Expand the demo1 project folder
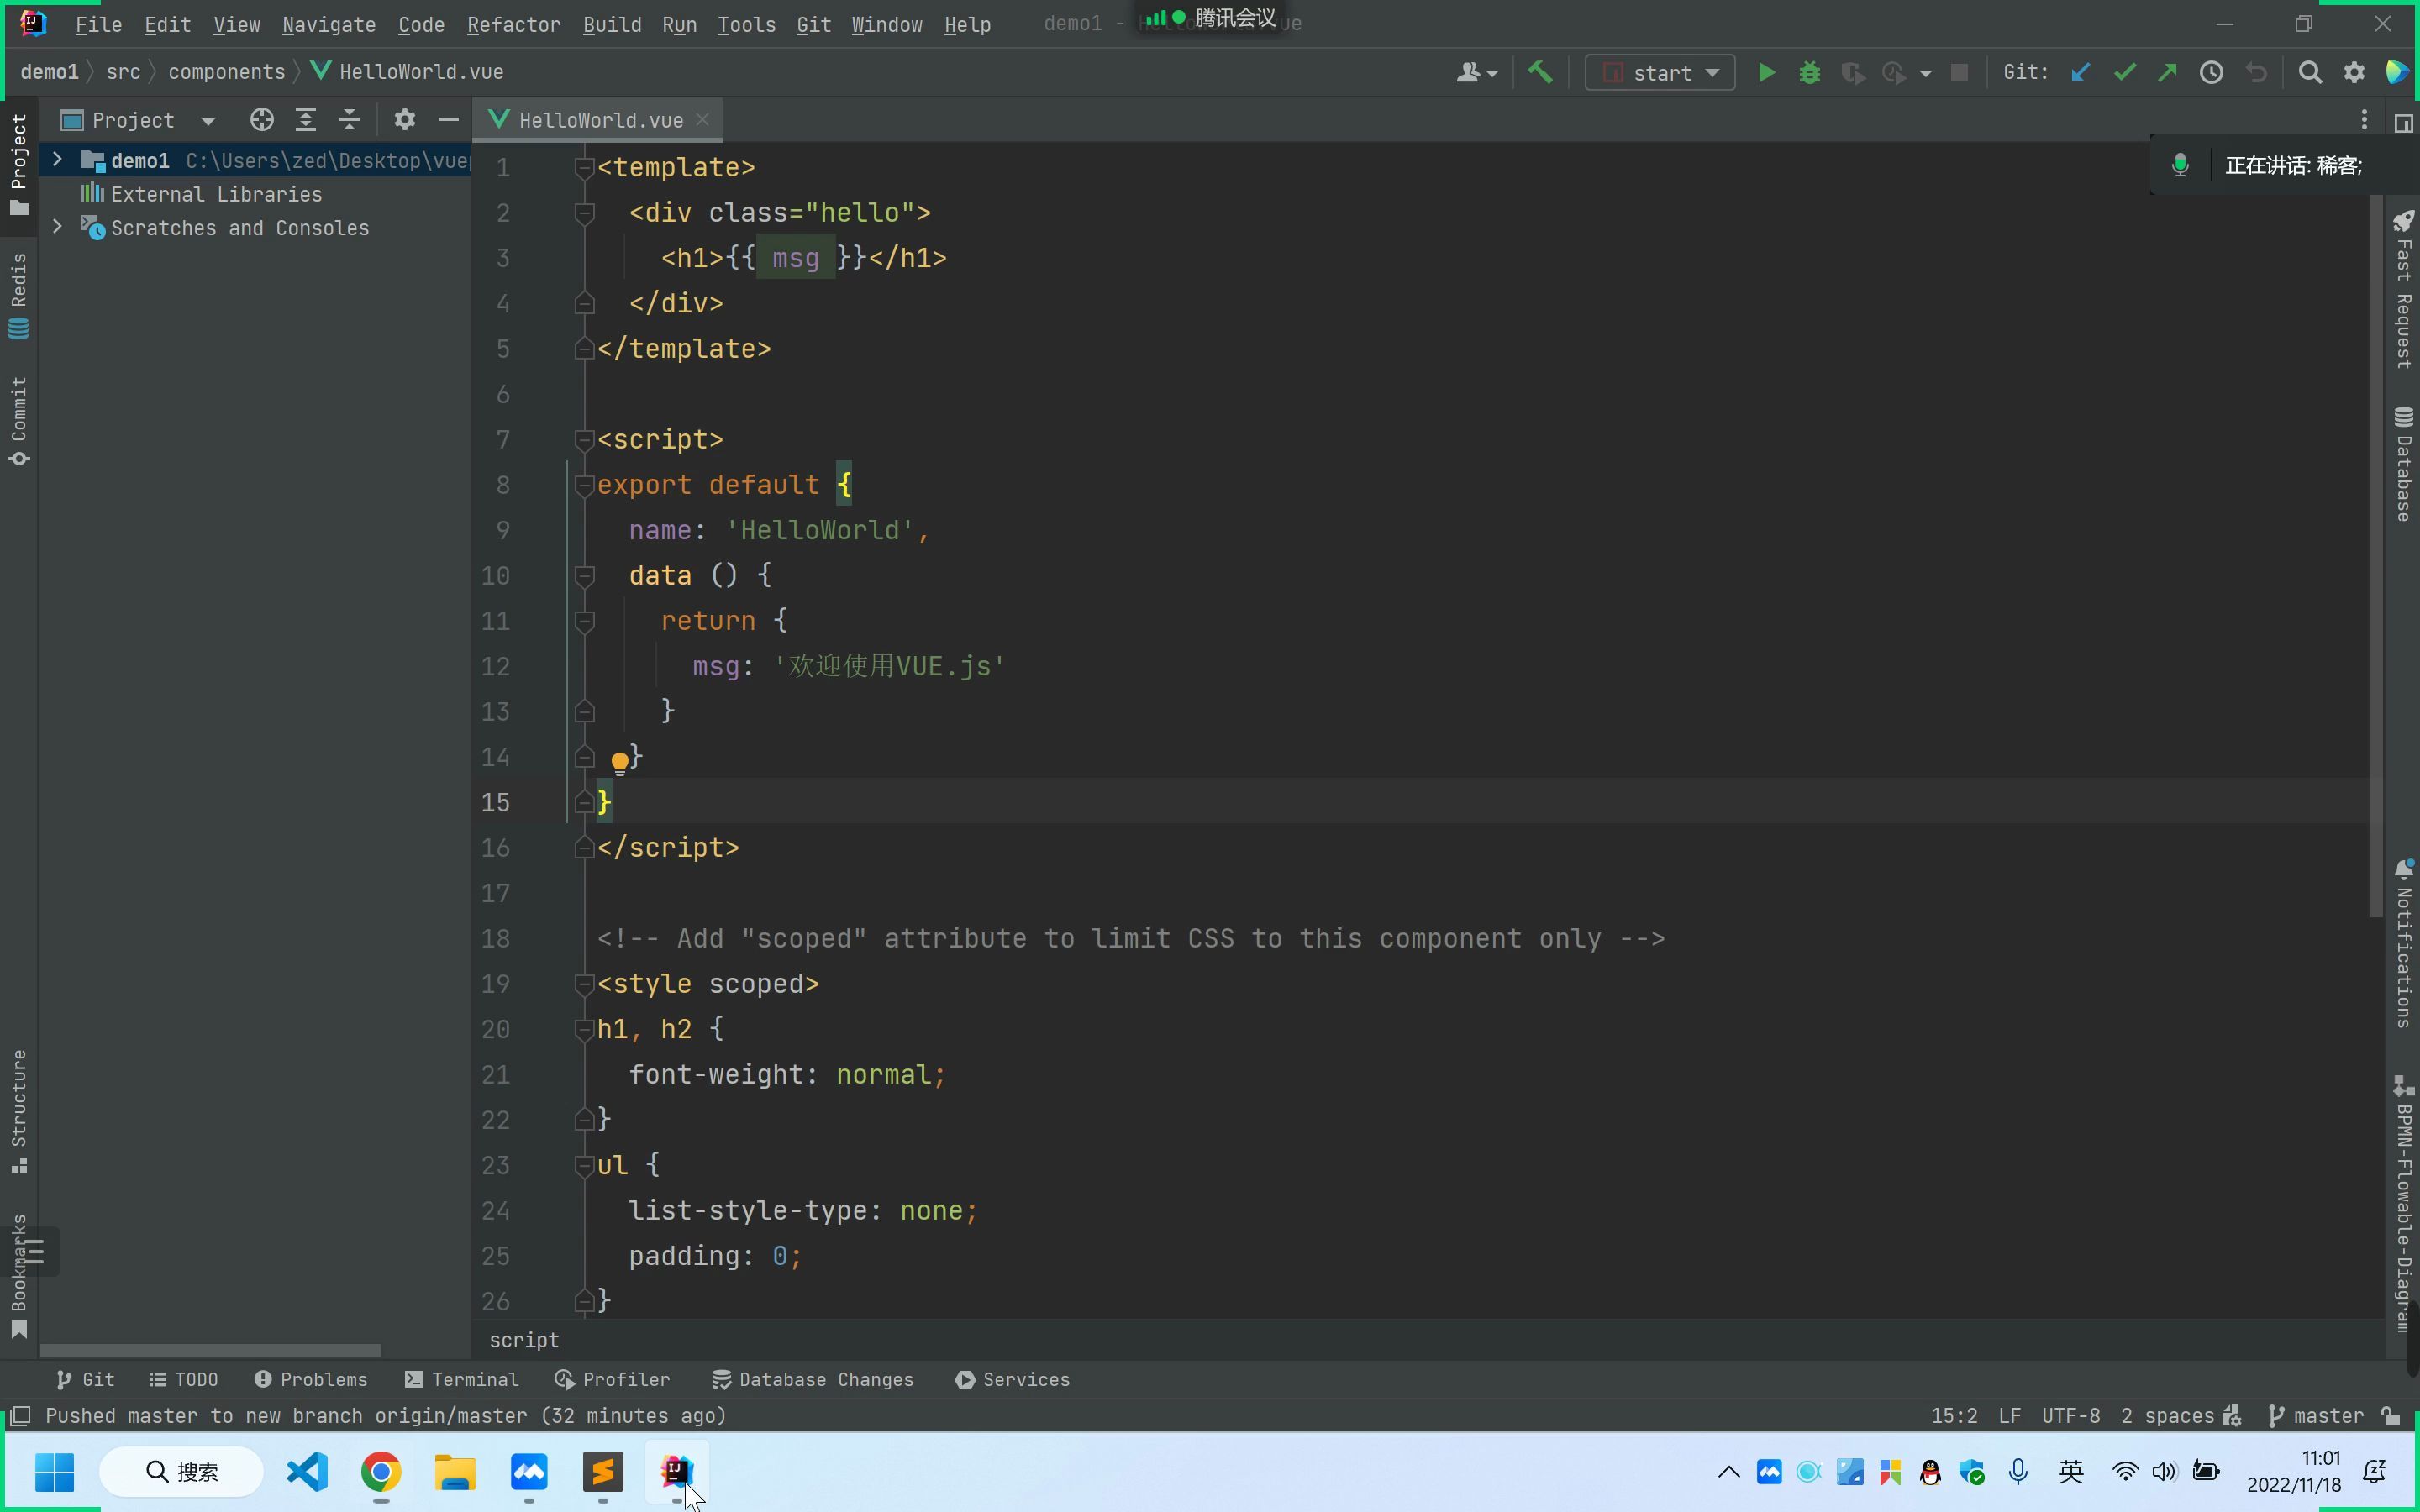Viewport: 2420px width, 1512px height. tap(57, 160)
